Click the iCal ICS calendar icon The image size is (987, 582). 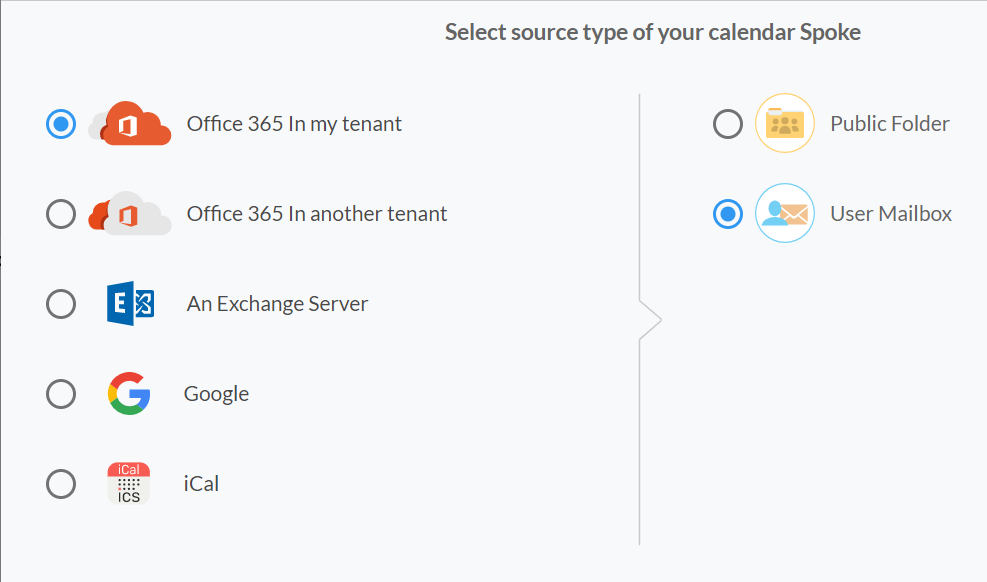pyautogui.click(x=128, y=483)
